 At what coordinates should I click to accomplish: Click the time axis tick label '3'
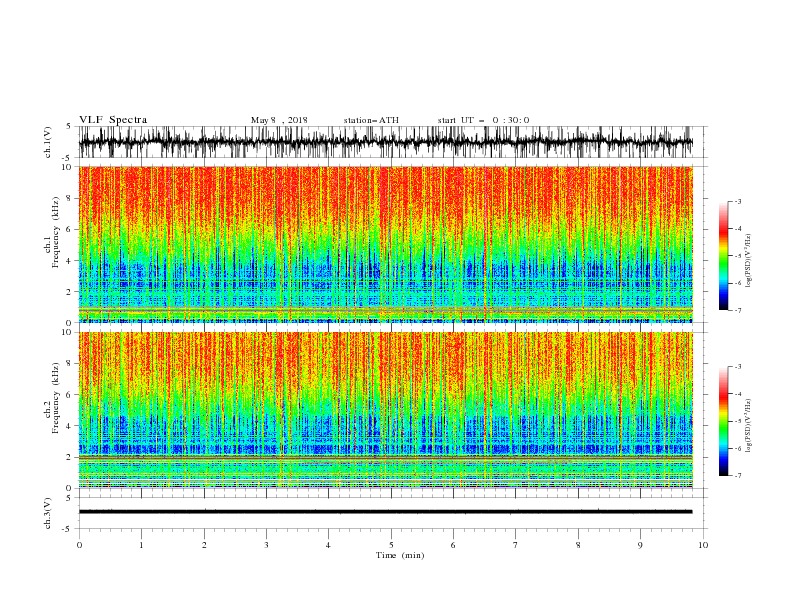click(266, 545)
